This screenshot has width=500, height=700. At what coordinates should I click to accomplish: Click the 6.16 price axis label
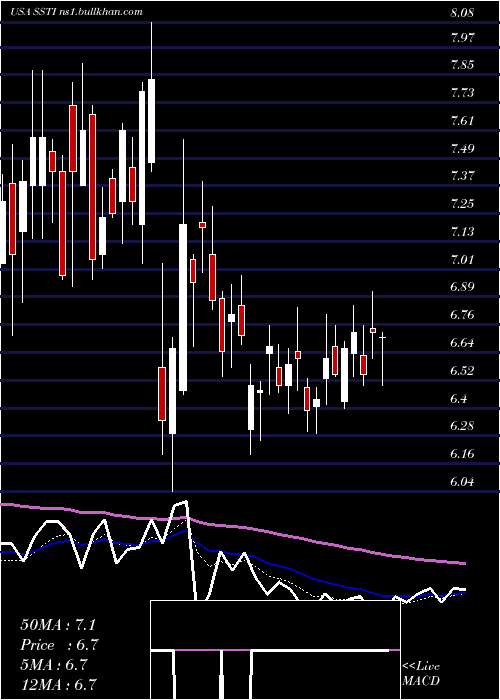[x=462, y=454]
